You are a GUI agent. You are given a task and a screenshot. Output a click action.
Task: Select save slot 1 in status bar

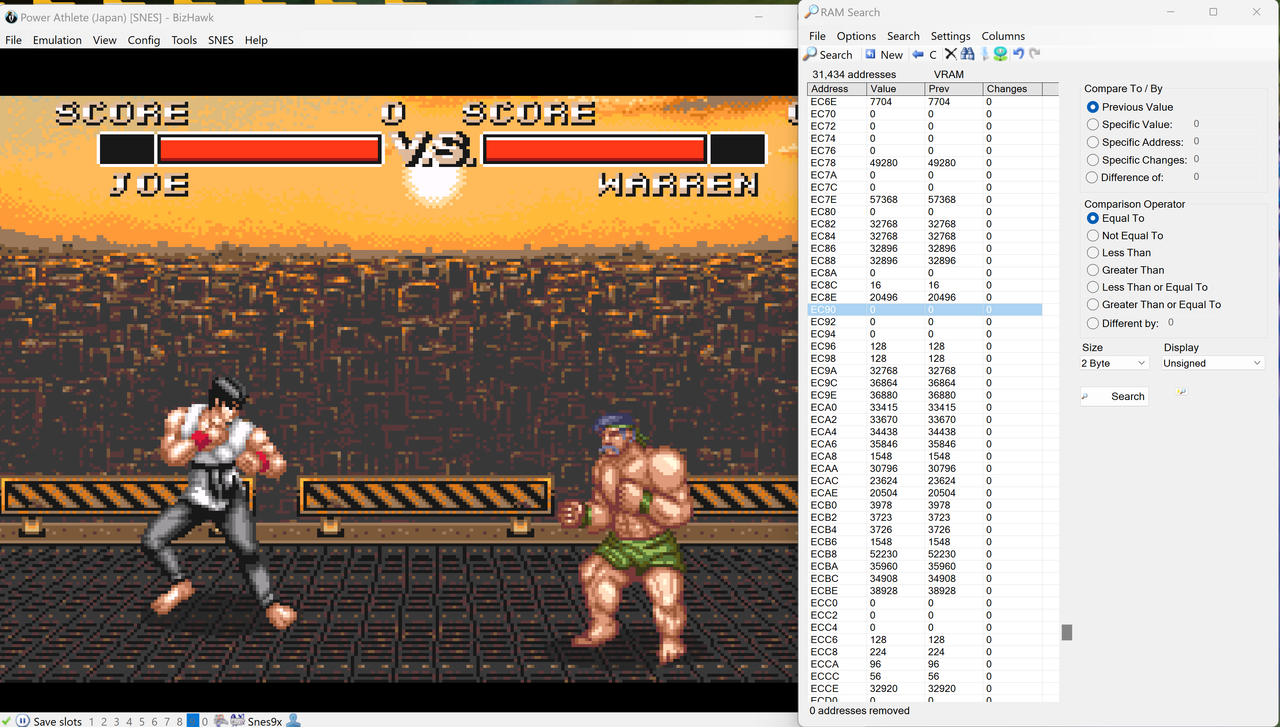pyautogui.click(x=91, y=722)
